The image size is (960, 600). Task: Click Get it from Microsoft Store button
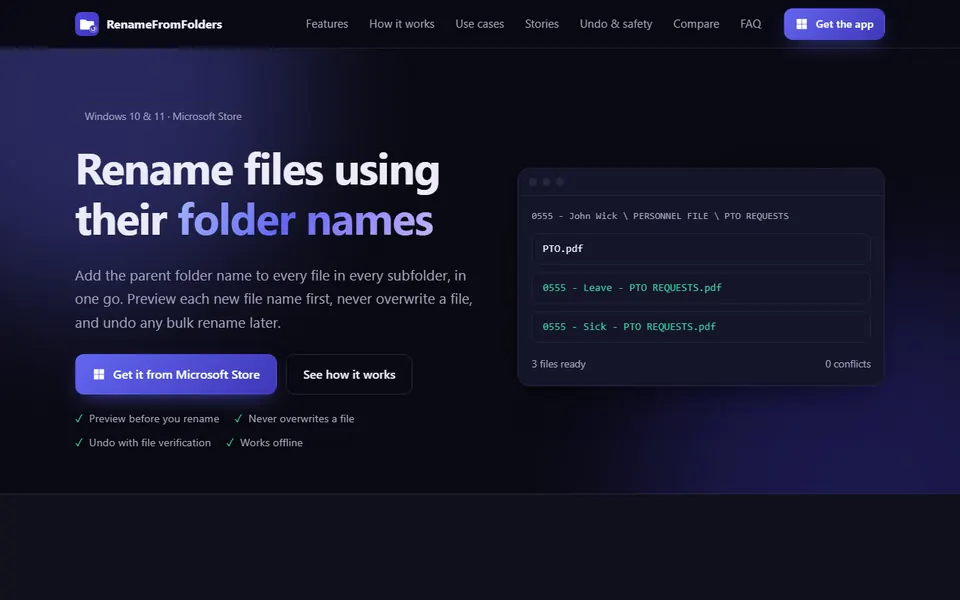pyautogui.click(x=176, y=374)
